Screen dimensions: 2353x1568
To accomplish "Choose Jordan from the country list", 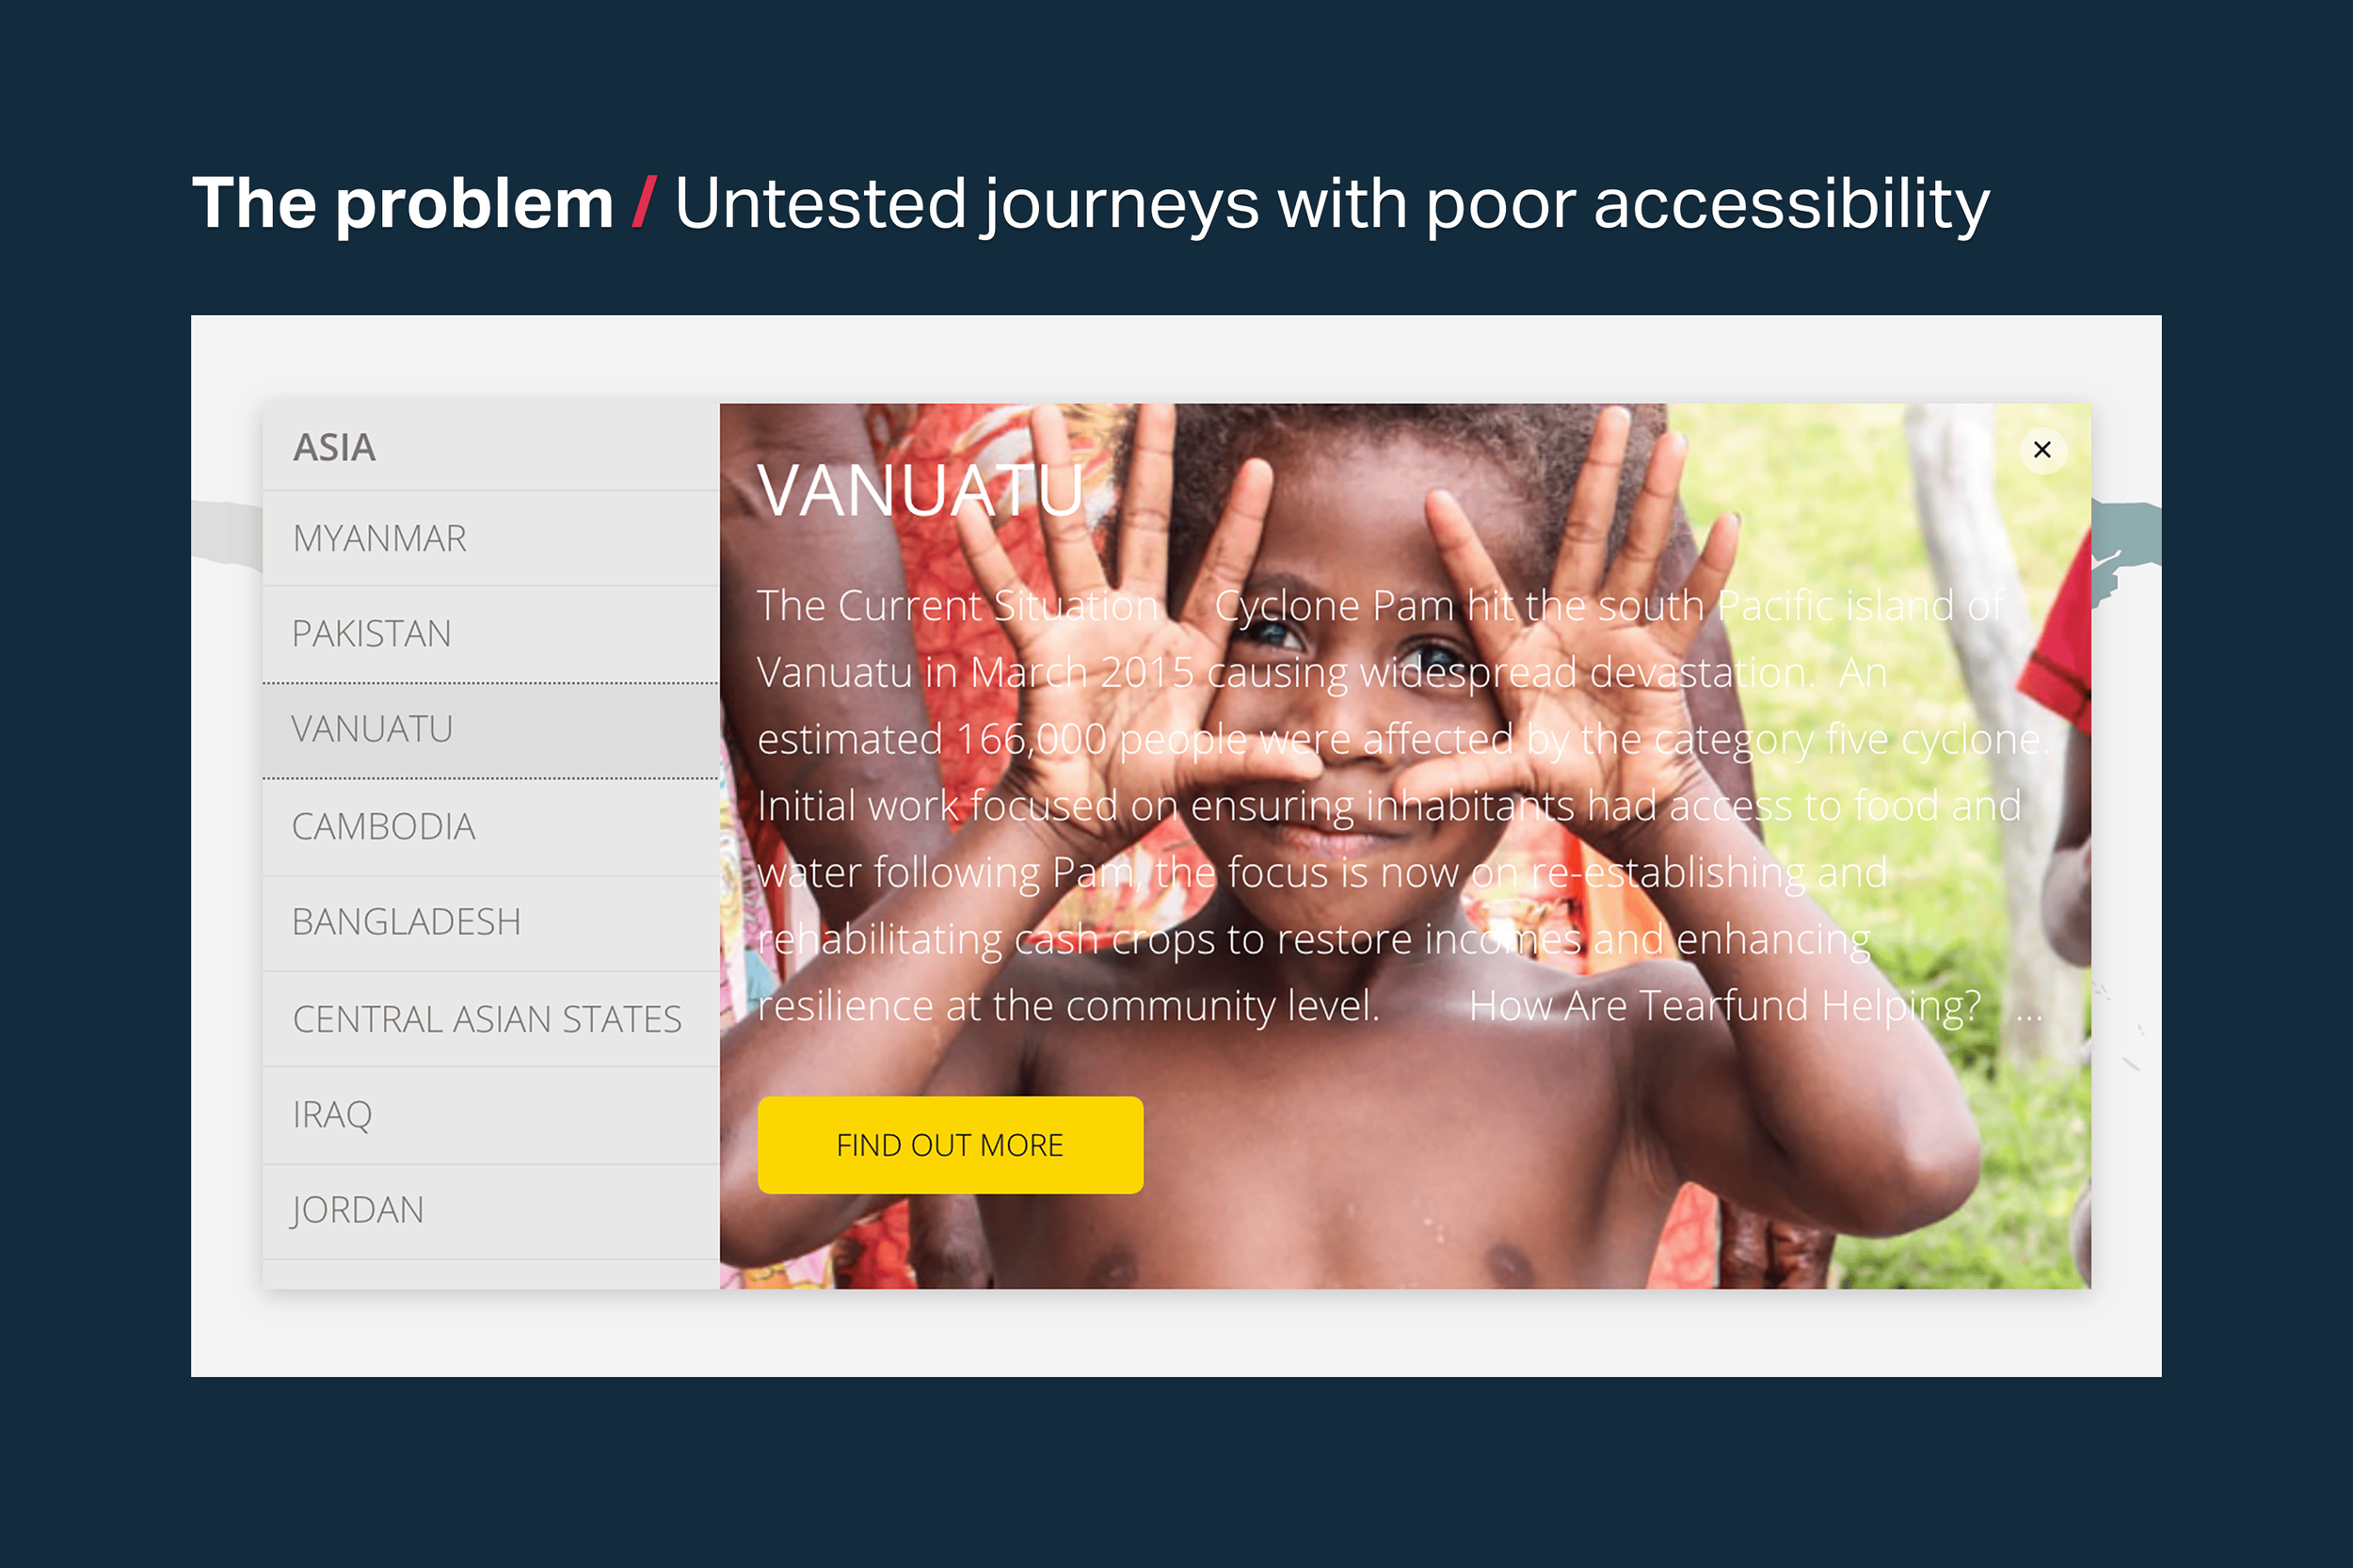I will click(491, 1211).
